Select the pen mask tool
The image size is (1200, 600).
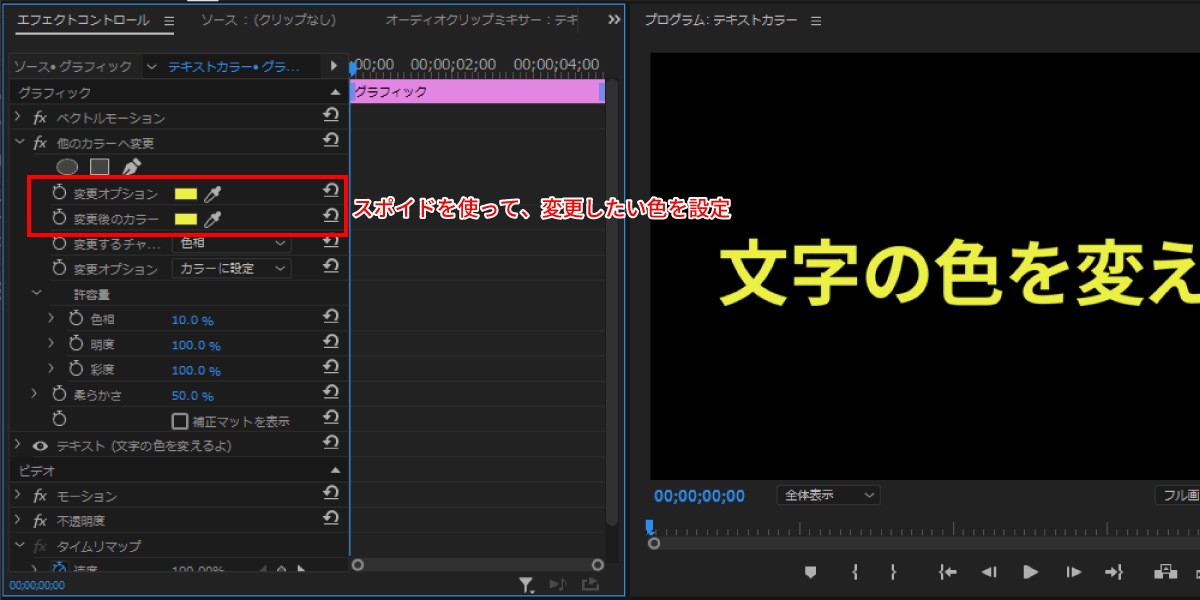[x=132, y=167]
